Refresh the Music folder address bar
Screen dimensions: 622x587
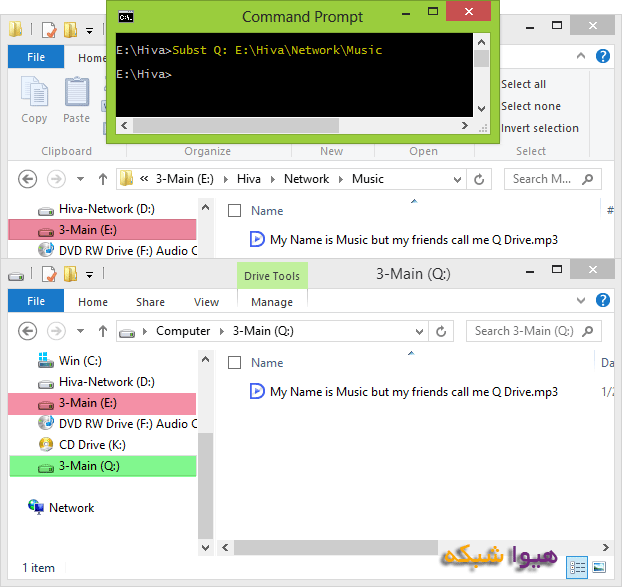tap(479, 179)
